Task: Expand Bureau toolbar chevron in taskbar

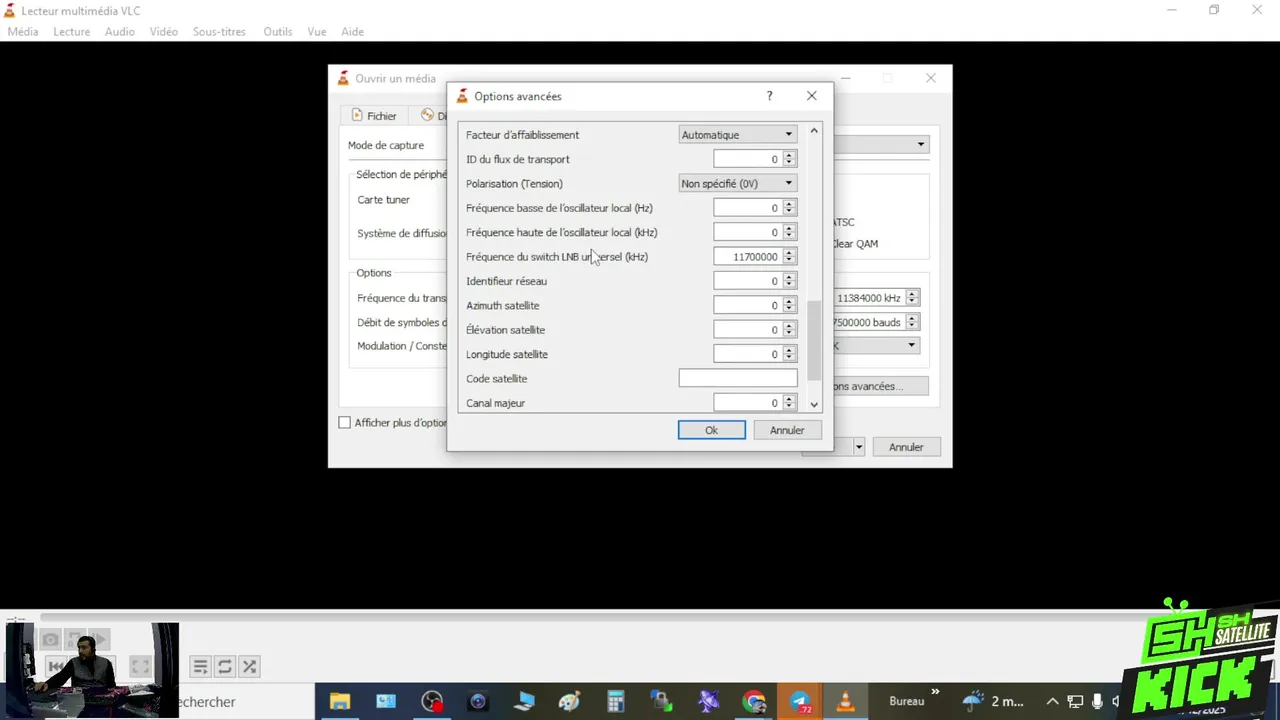Action: 936,691
